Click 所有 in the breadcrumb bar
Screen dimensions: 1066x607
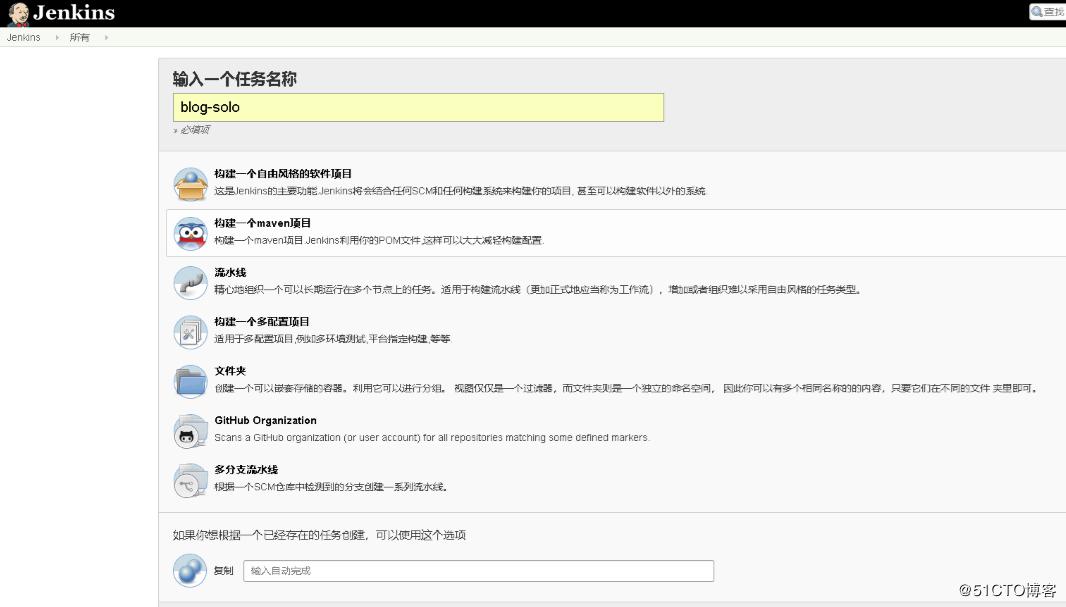point(80,37)
